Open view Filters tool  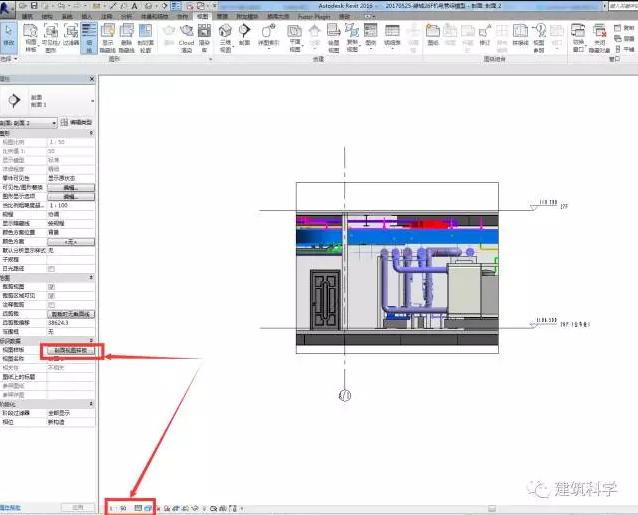pyautogui.click(x=71, y=37)
